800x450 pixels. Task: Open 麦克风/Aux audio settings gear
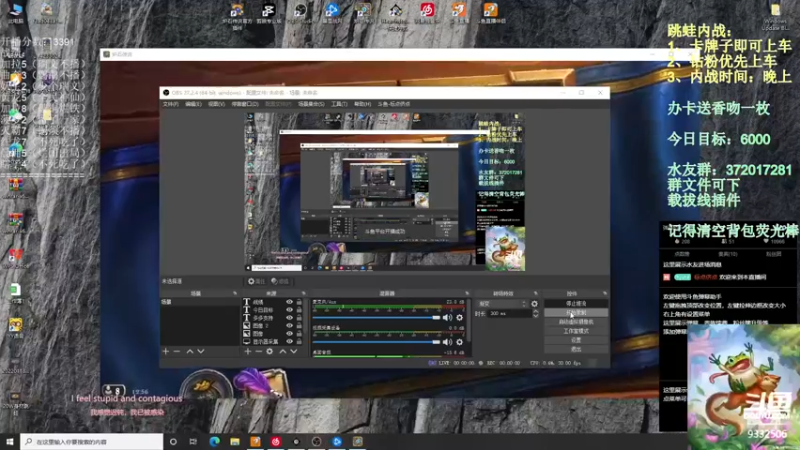pos(460,317)
